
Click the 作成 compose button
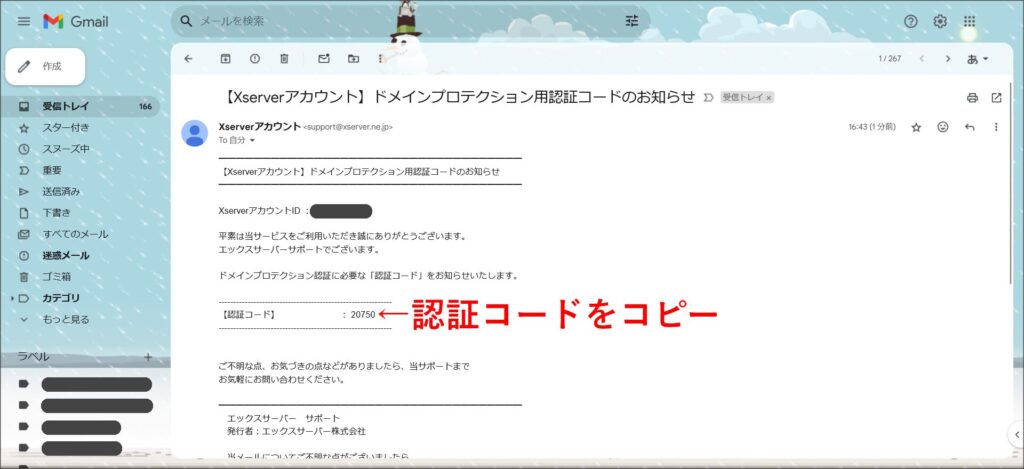[45, 67]
